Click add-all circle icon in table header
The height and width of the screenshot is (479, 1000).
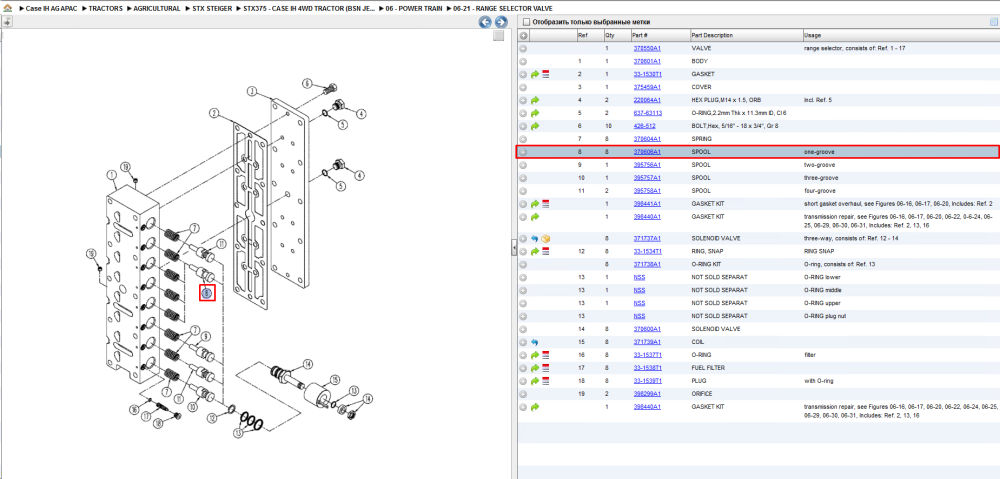pyautogui.click(x=523, y=36)
